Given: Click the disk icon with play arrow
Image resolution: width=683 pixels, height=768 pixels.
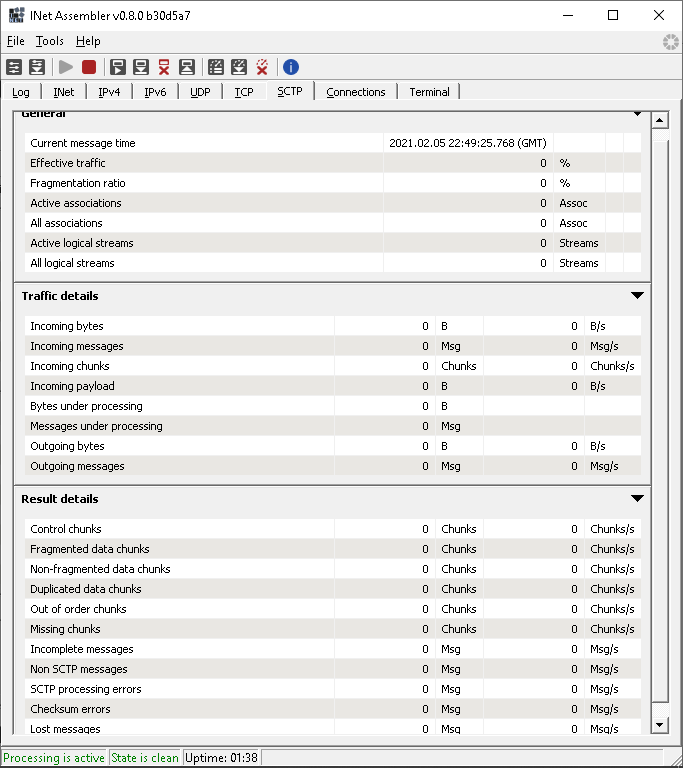Looking at the screenshot, I should (x=118, y=67).
